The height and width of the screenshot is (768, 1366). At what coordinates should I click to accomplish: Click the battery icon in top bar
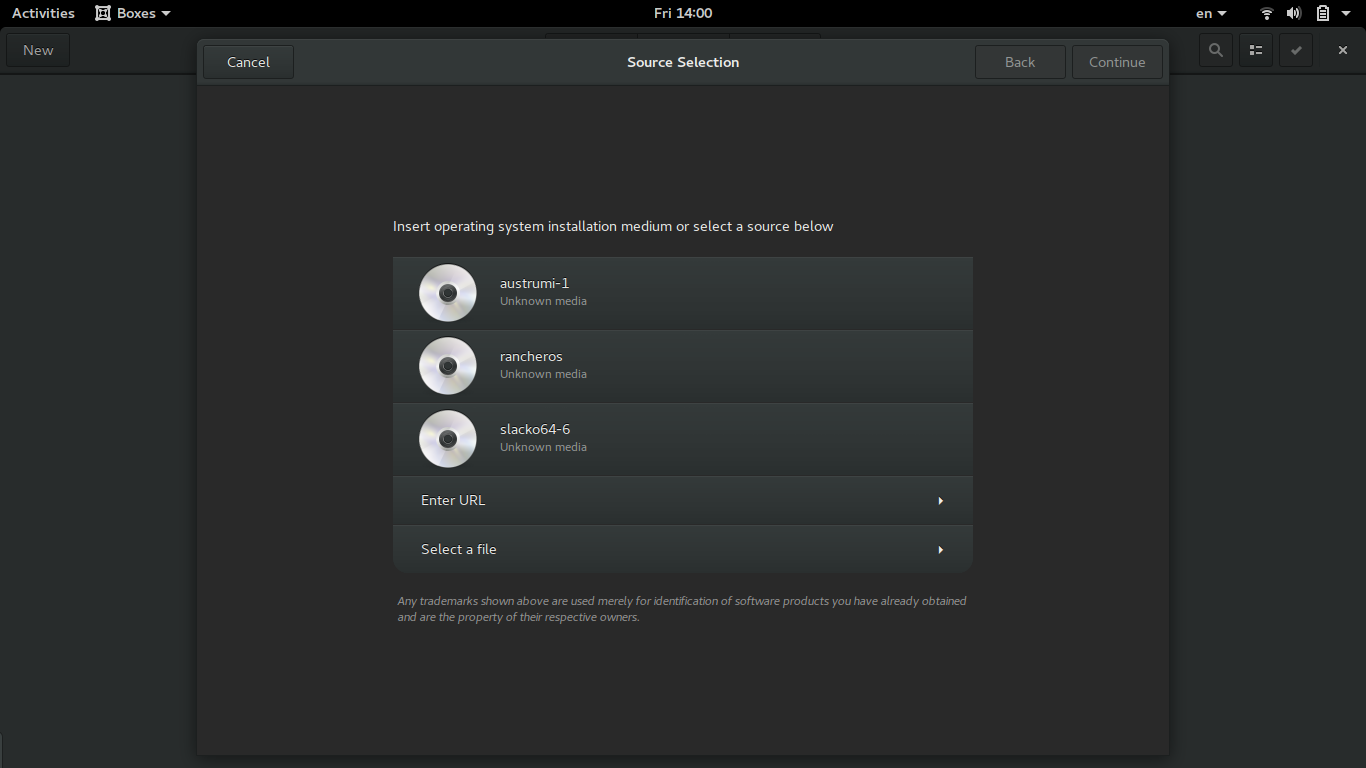(x=1323, y=13)
